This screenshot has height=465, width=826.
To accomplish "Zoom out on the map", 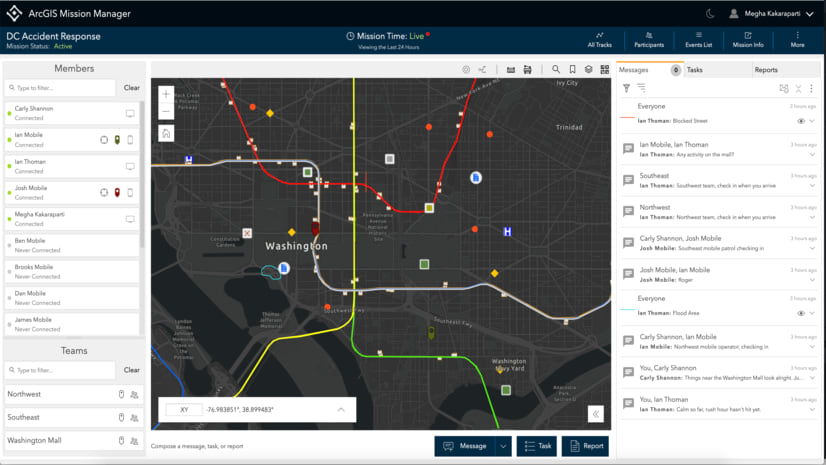I will (x=166, y=111).
